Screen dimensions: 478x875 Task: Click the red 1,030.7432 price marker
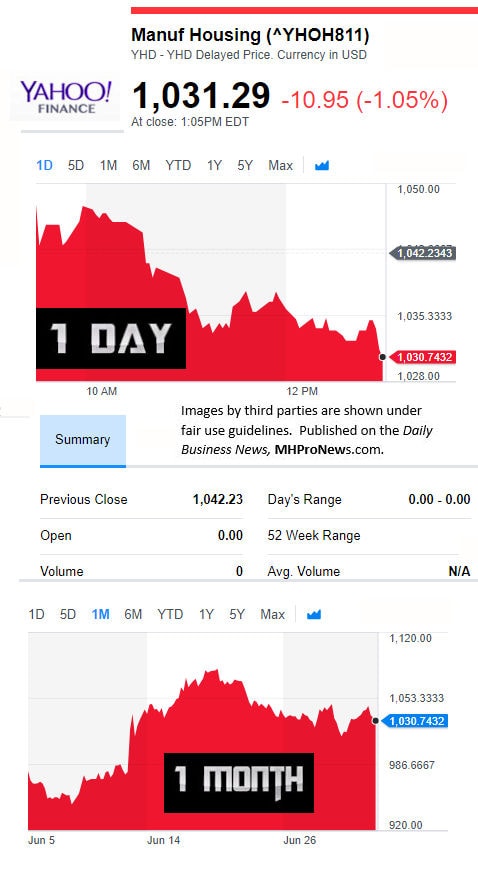pos(422,357)
